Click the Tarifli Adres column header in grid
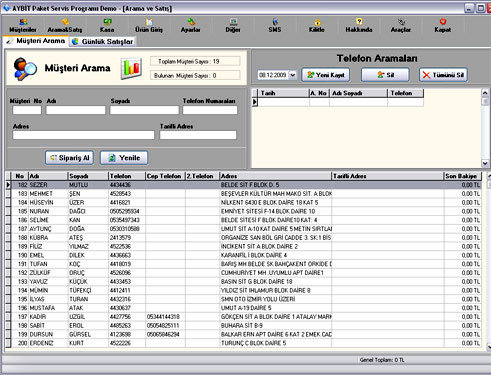Image resolution: width=491 pixels, height=375 pixels. [388, 176]
